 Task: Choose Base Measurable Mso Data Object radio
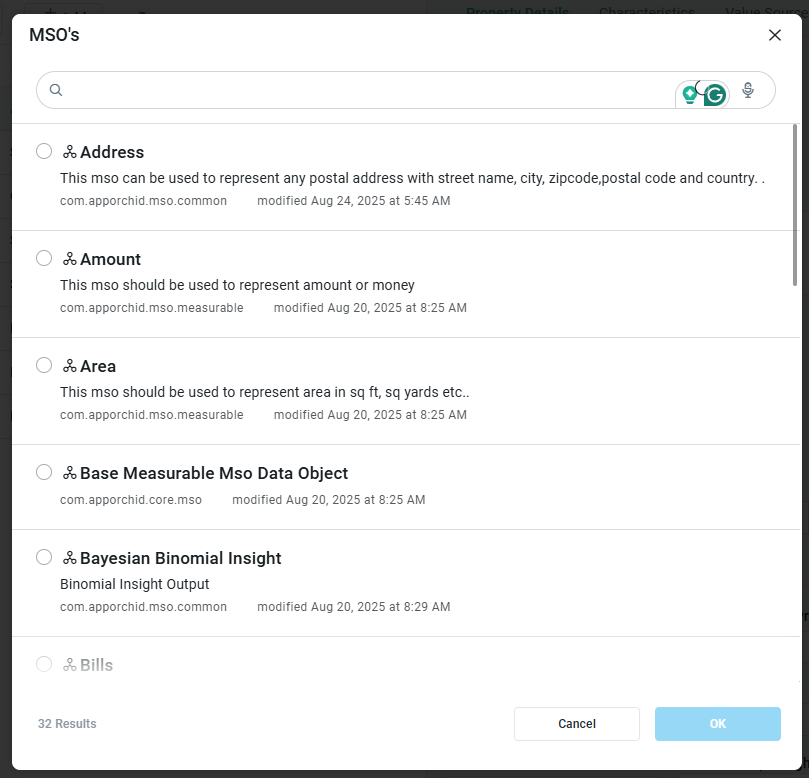coord(44,472)
